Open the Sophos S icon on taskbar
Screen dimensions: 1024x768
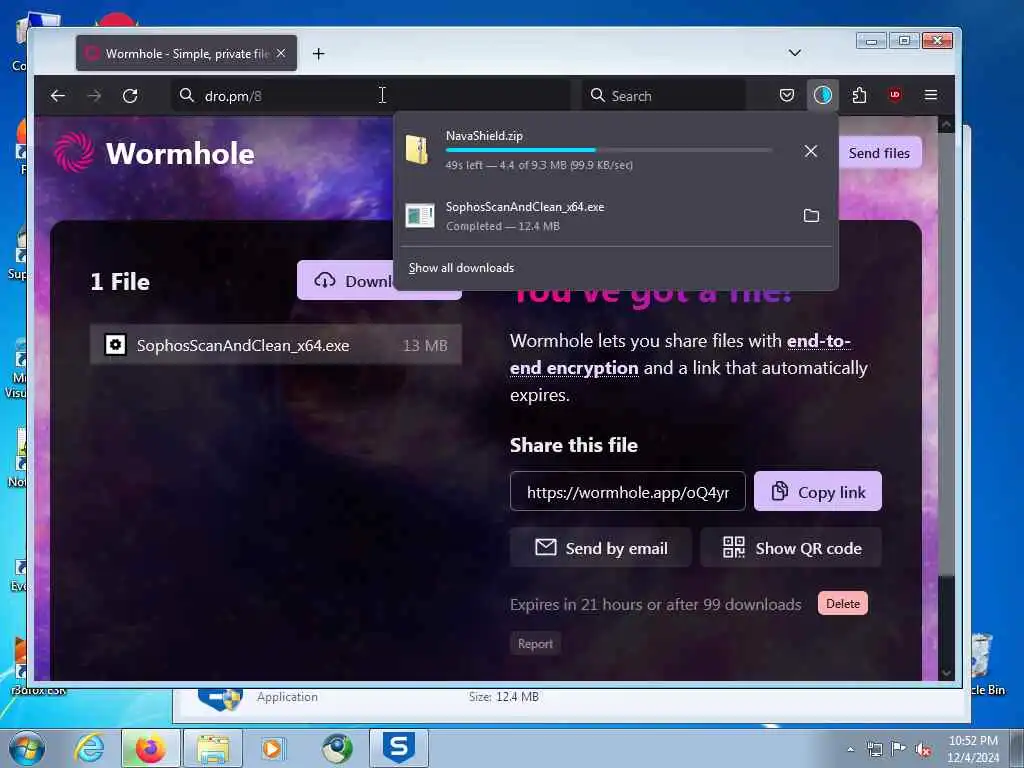pyautogui.click(x=399, y=748)
